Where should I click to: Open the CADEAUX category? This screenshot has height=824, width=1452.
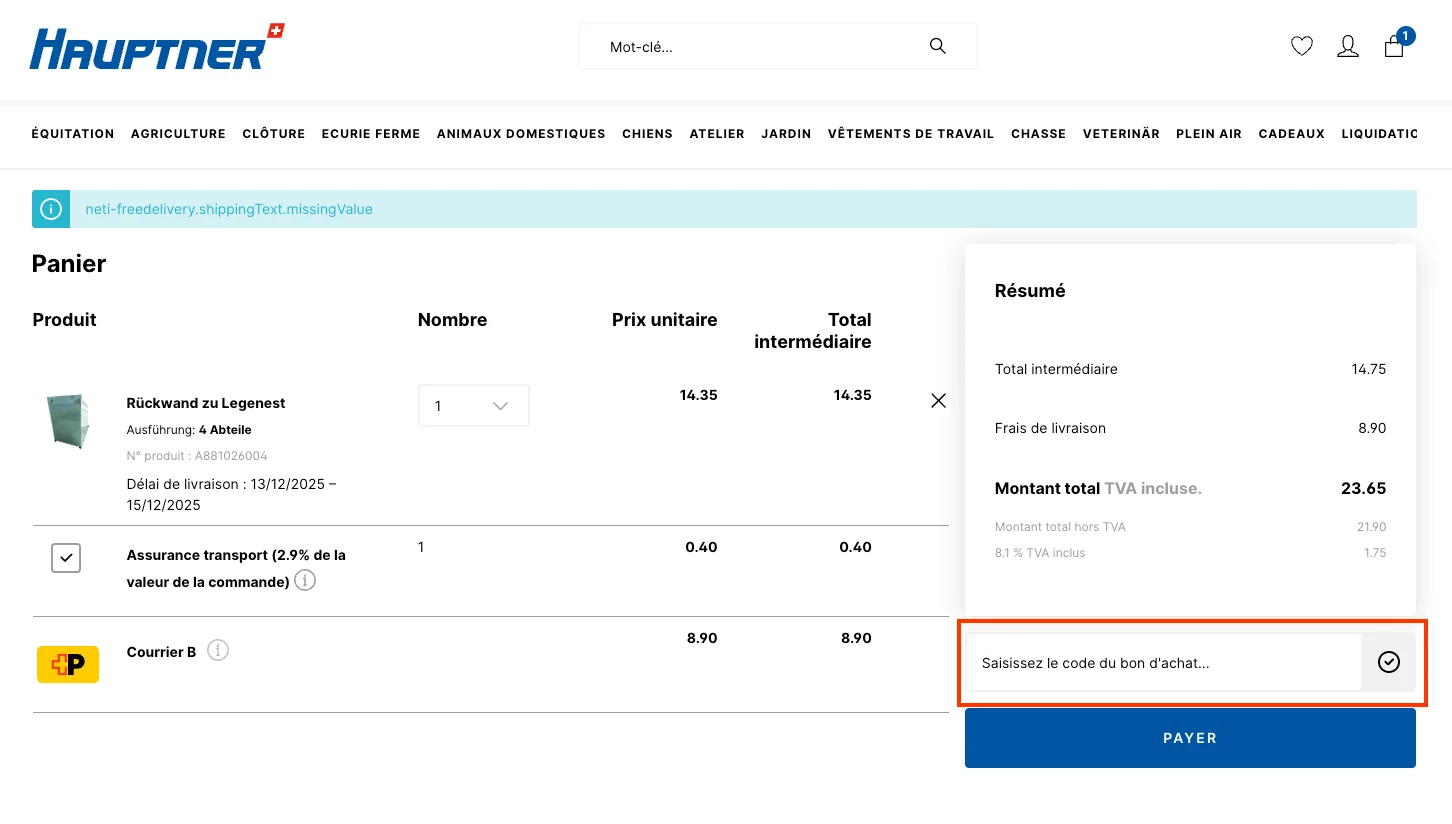(1291, 133)
